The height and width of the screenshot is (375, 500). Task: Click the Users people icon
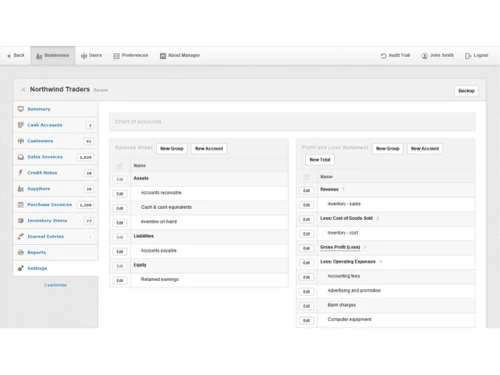pyautogui.click(x=84, y=56)
